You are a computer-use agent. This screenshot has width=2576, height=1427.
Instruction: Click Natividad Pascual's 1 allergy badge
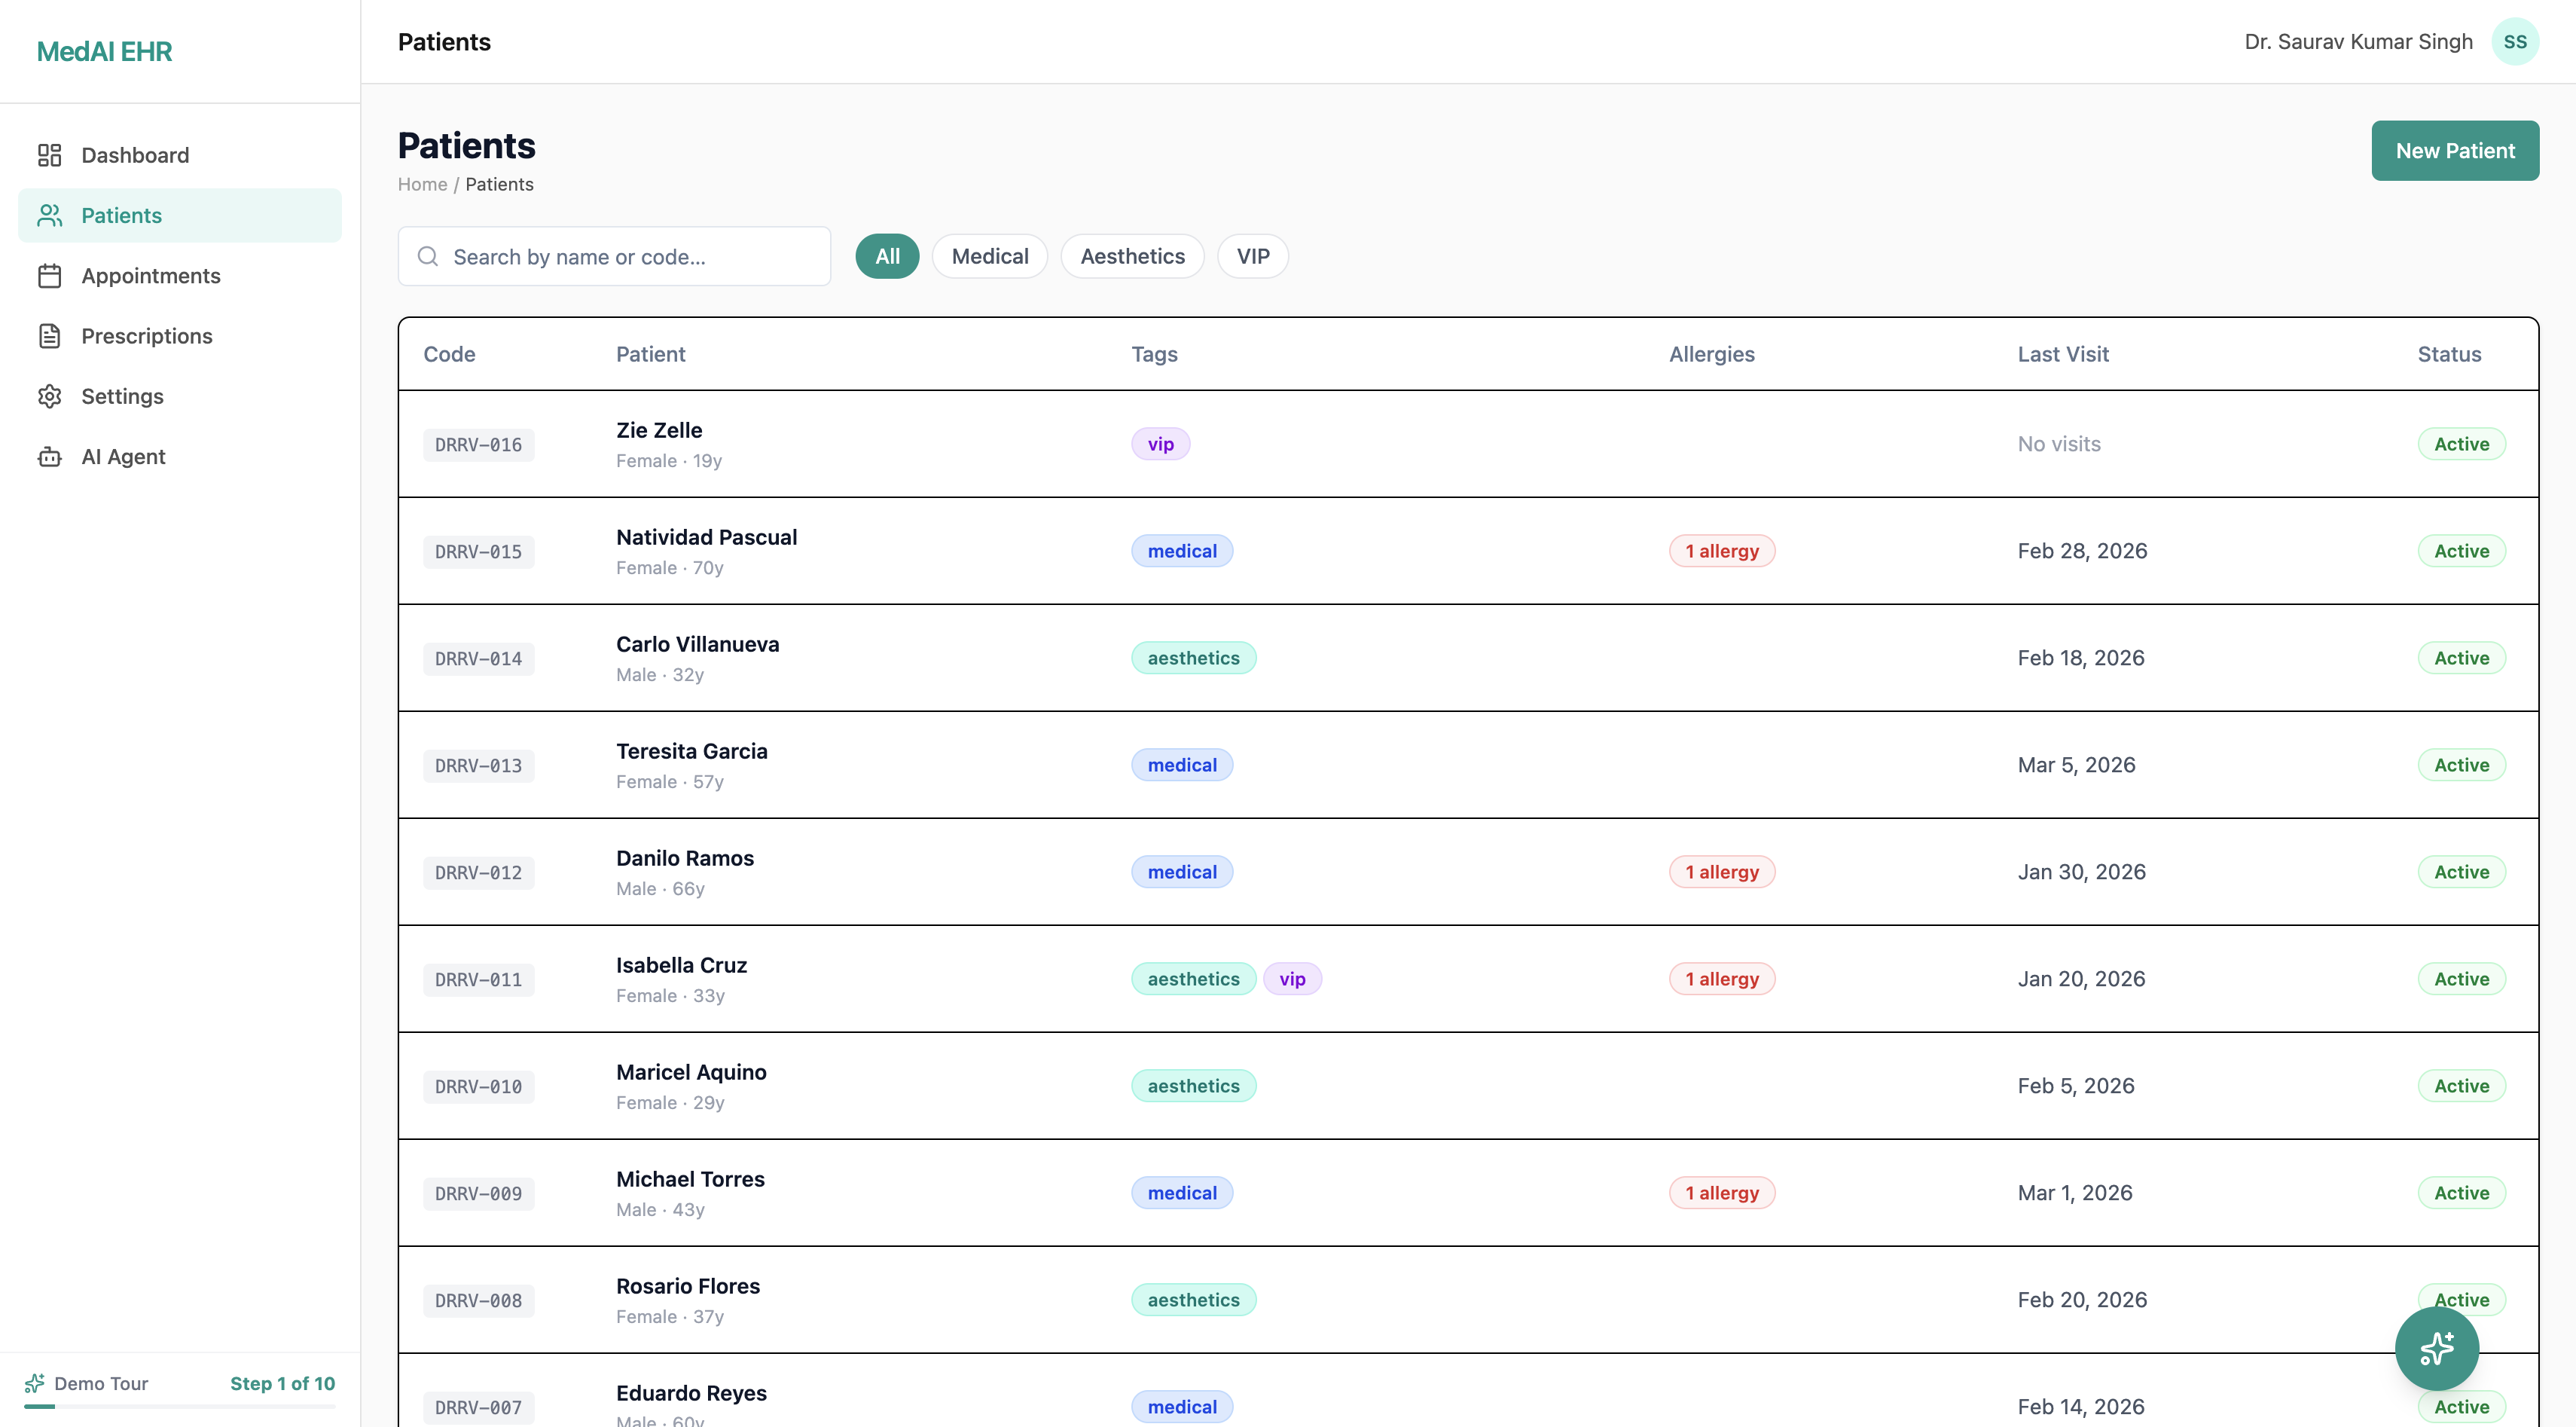(1721, 551)
